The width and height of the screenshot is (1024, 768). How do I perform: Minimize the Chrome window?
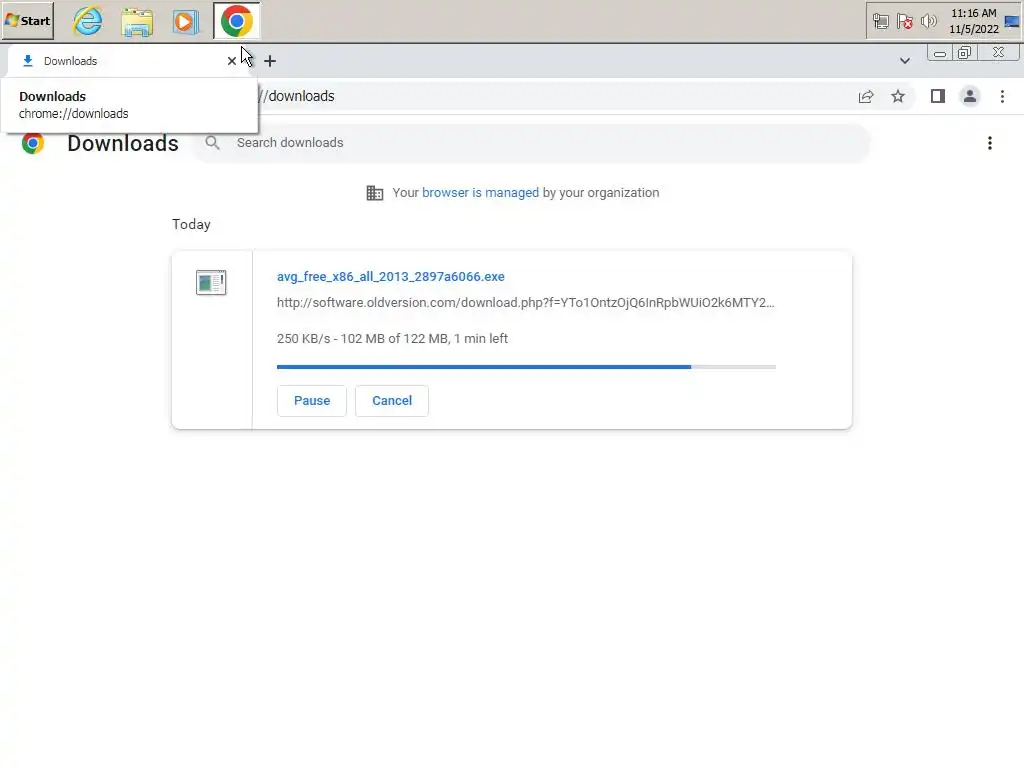(x=940, y=53)
